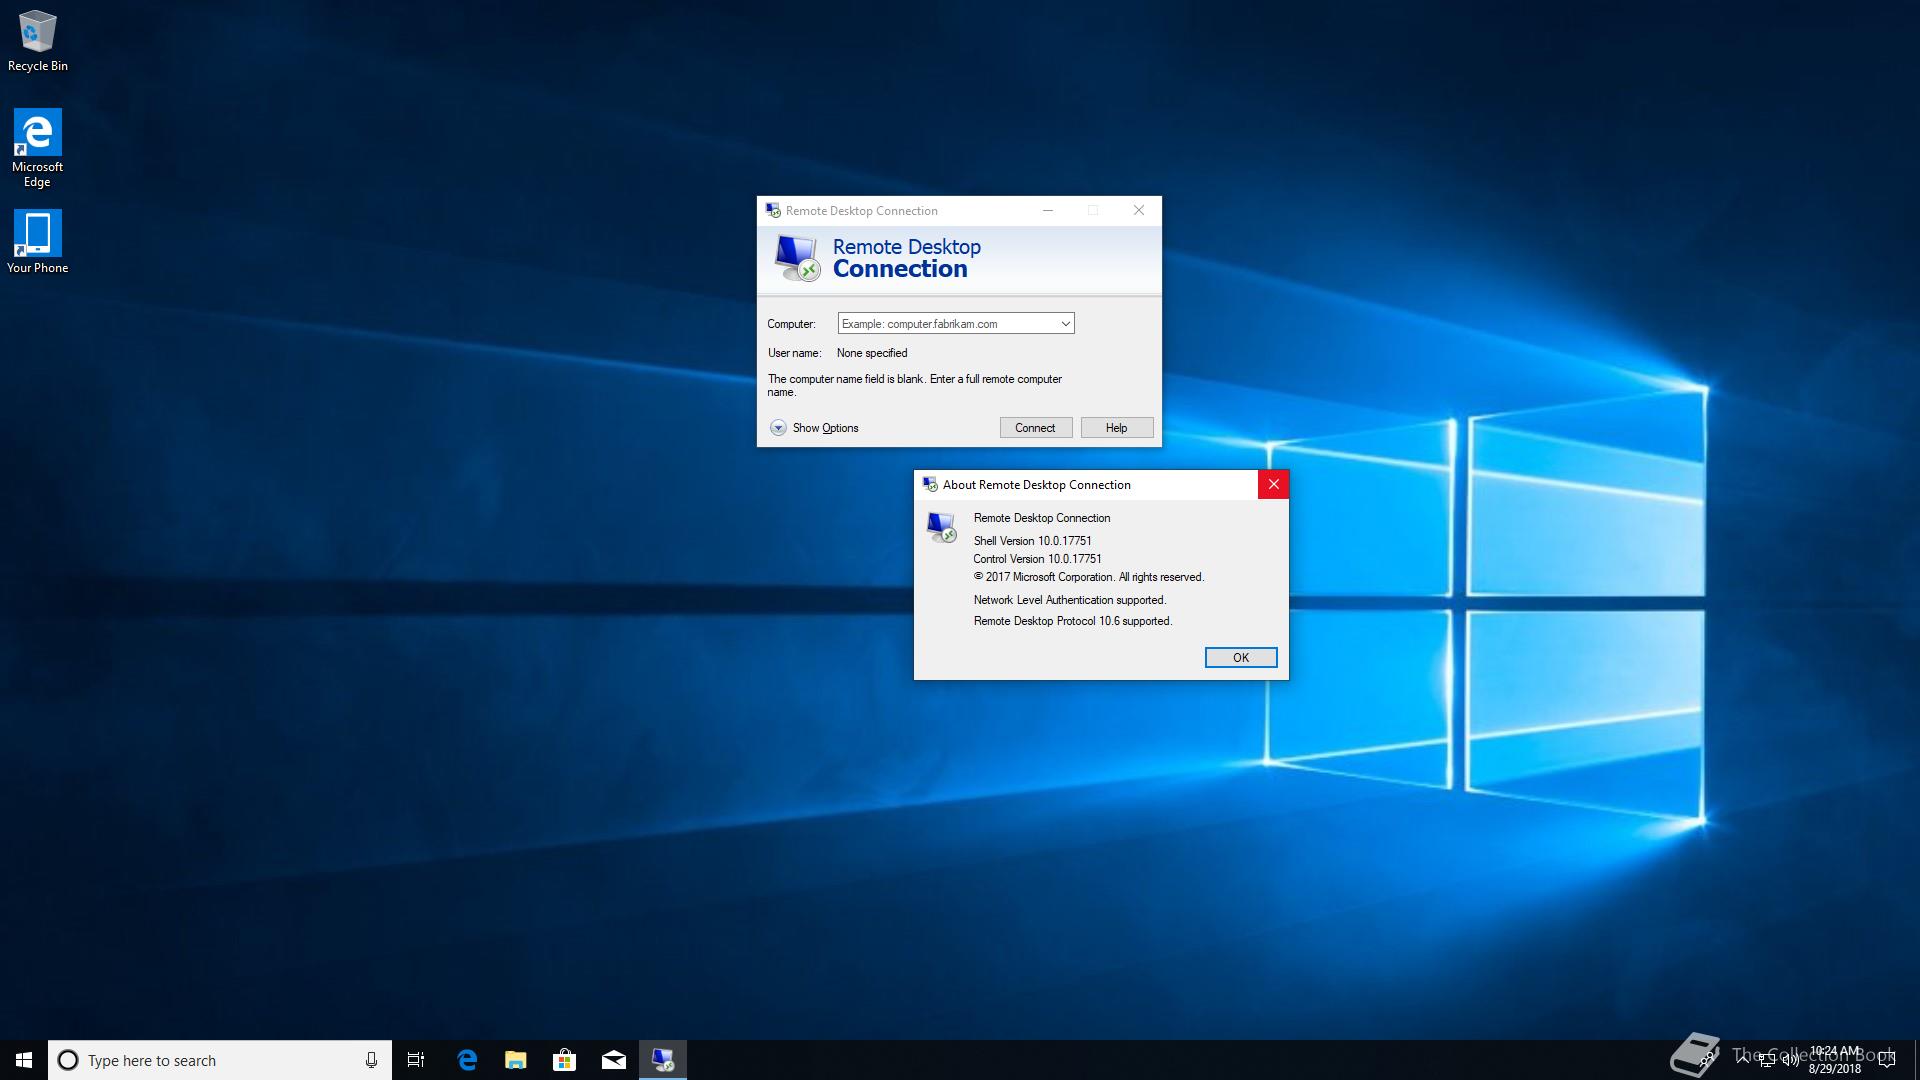
Task: Close the Remote Desktop Connection window
Action: click(1139, 211)
